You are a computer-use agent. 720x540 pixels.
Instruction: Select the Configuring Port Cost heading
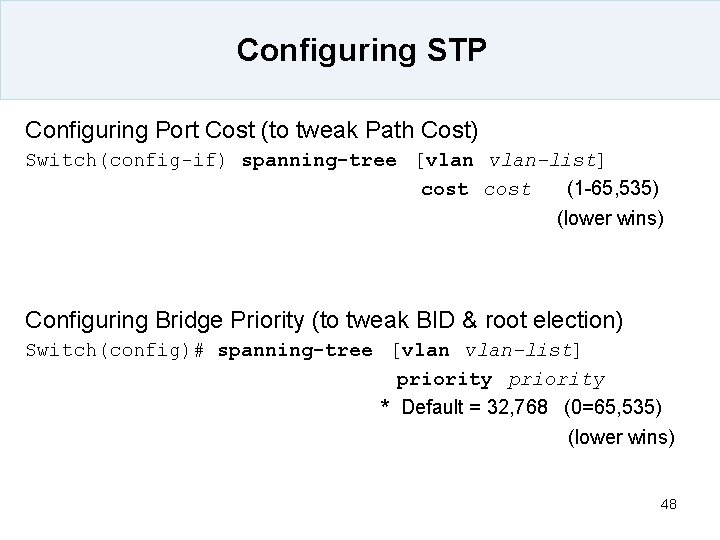coord(252,130)
